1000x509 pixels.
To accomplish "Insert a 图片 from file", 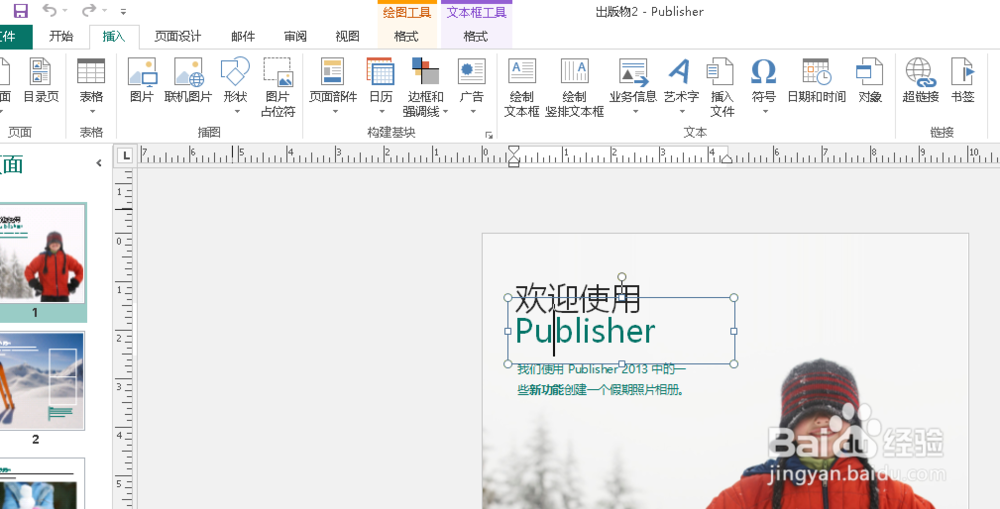I will [x=142, y=80].
